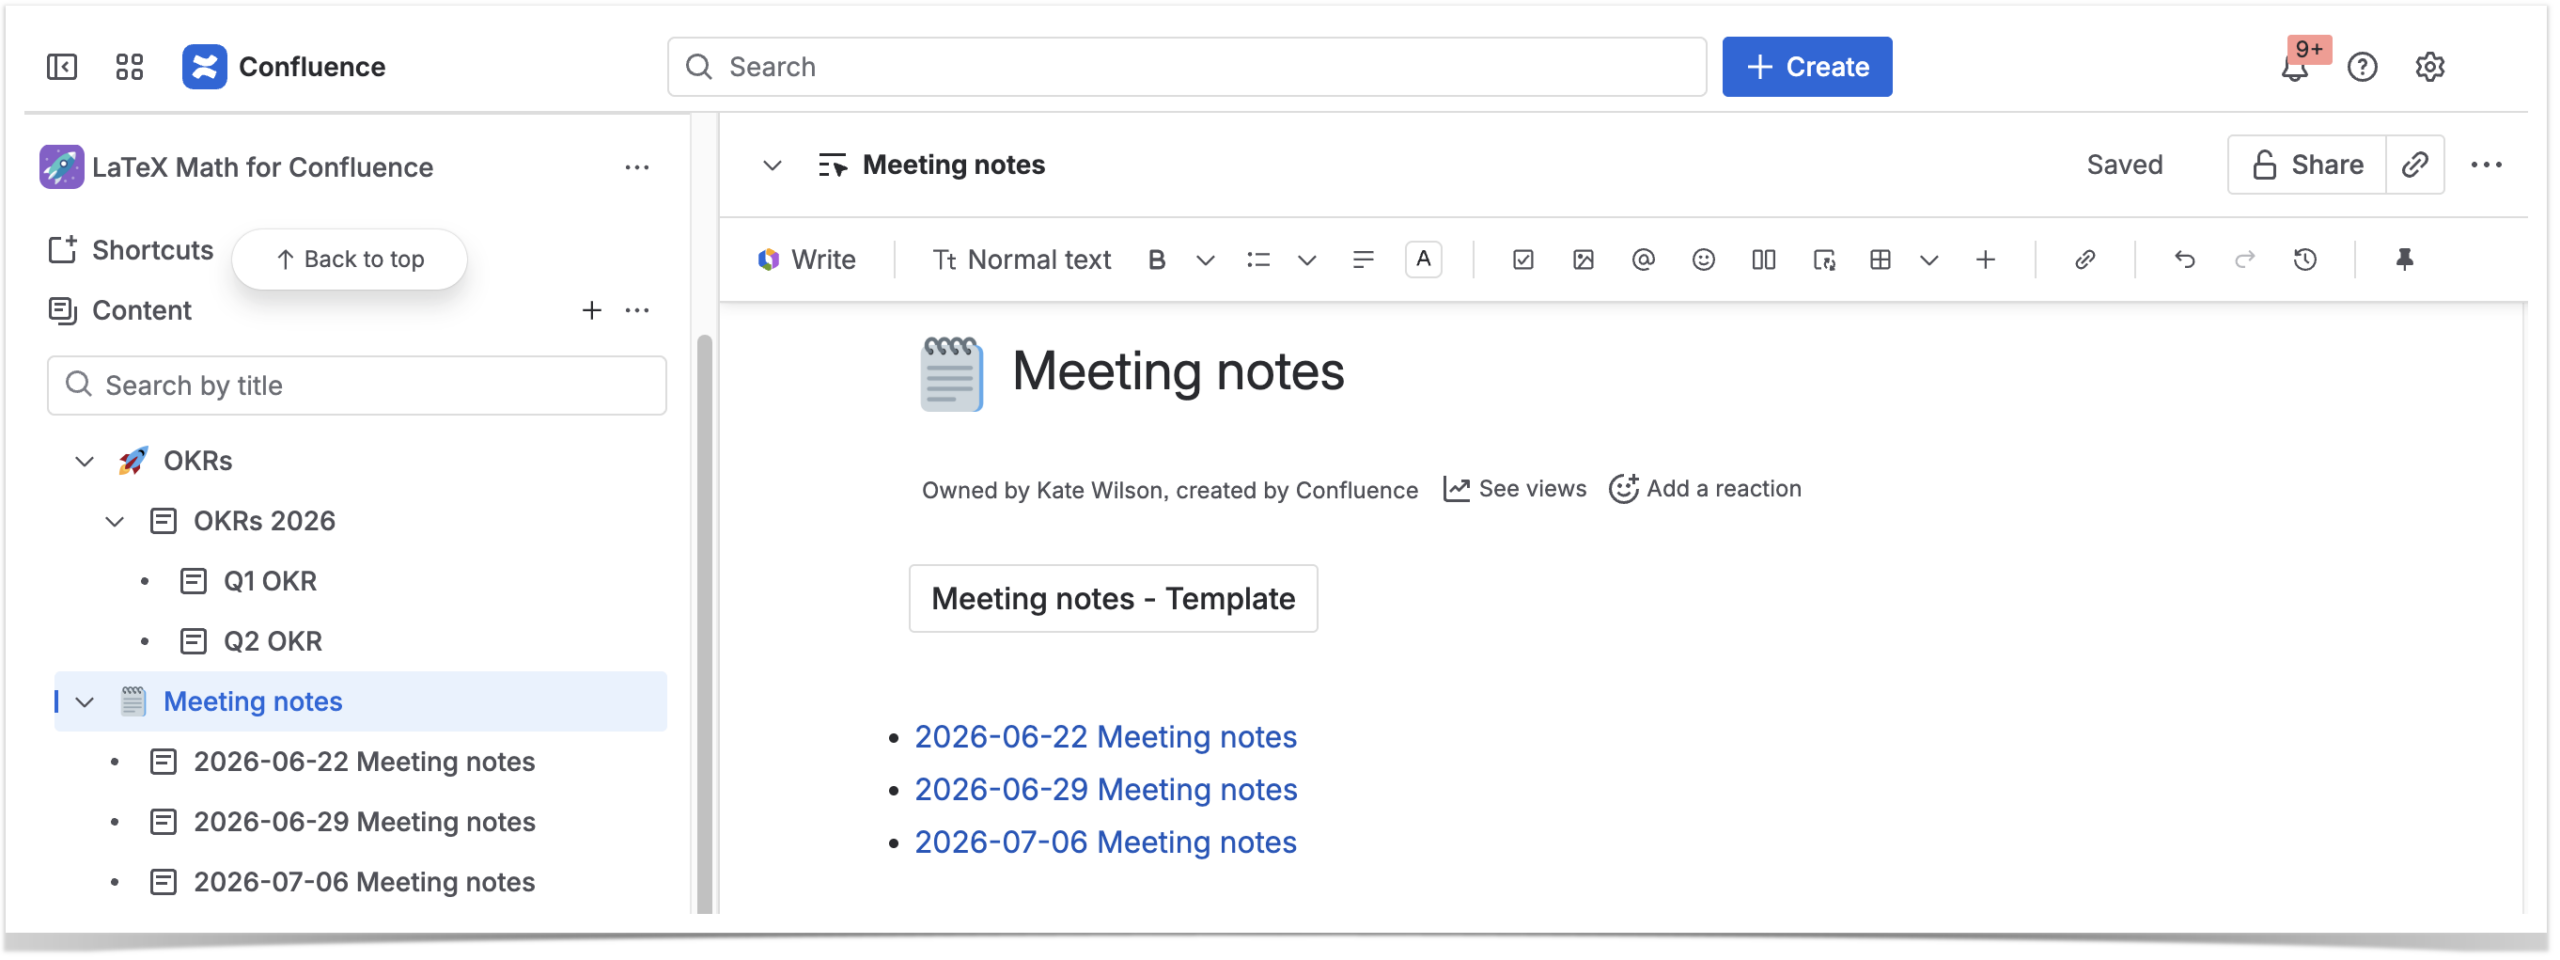The width and height of the screenshot is (2560, 960).
Task: Insert an image from the toolbar
Action: click(1583, 260)
